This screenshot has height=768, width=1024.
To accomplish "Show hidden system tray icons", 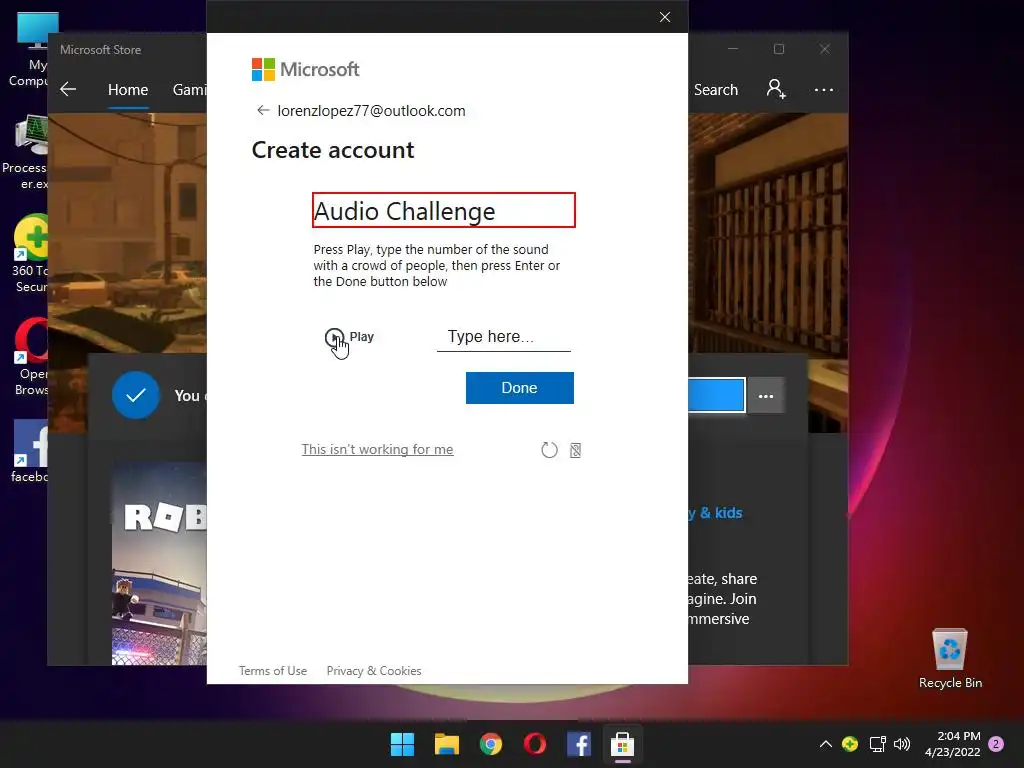I will click(825, 744).
